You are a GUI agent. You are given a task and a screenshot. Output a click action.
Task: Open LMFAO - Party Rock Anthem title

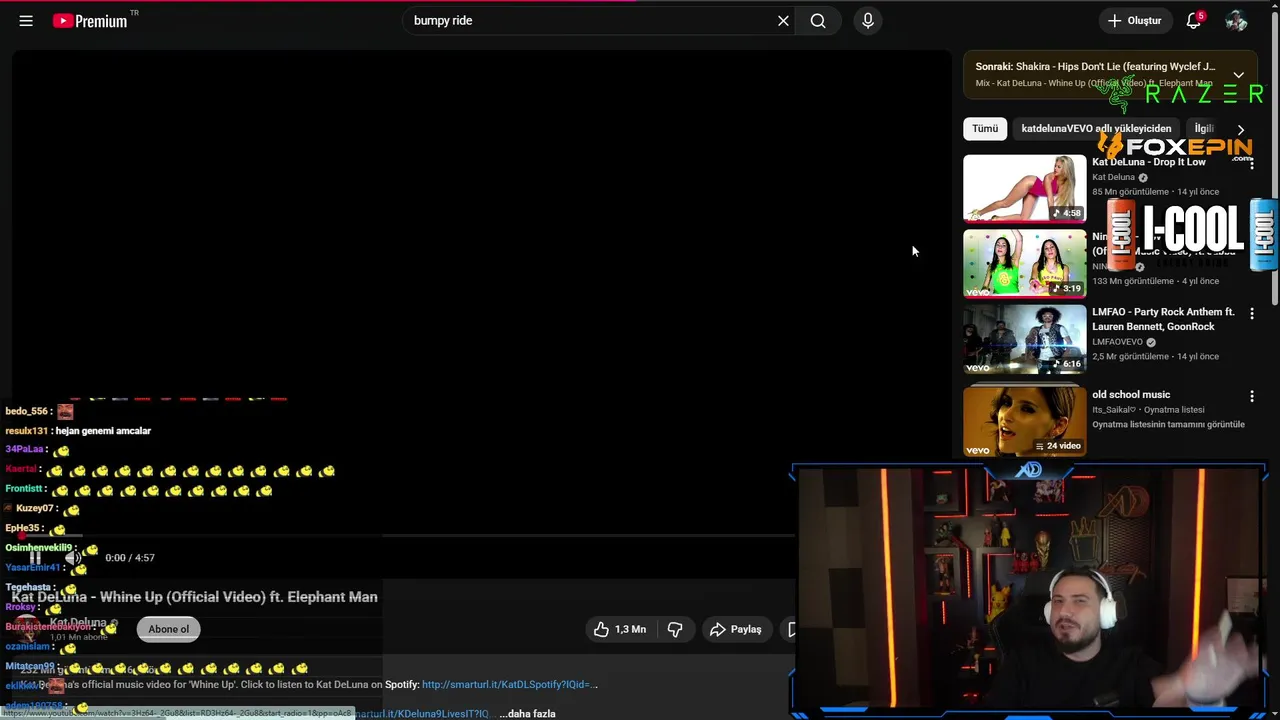(1163, 319)
